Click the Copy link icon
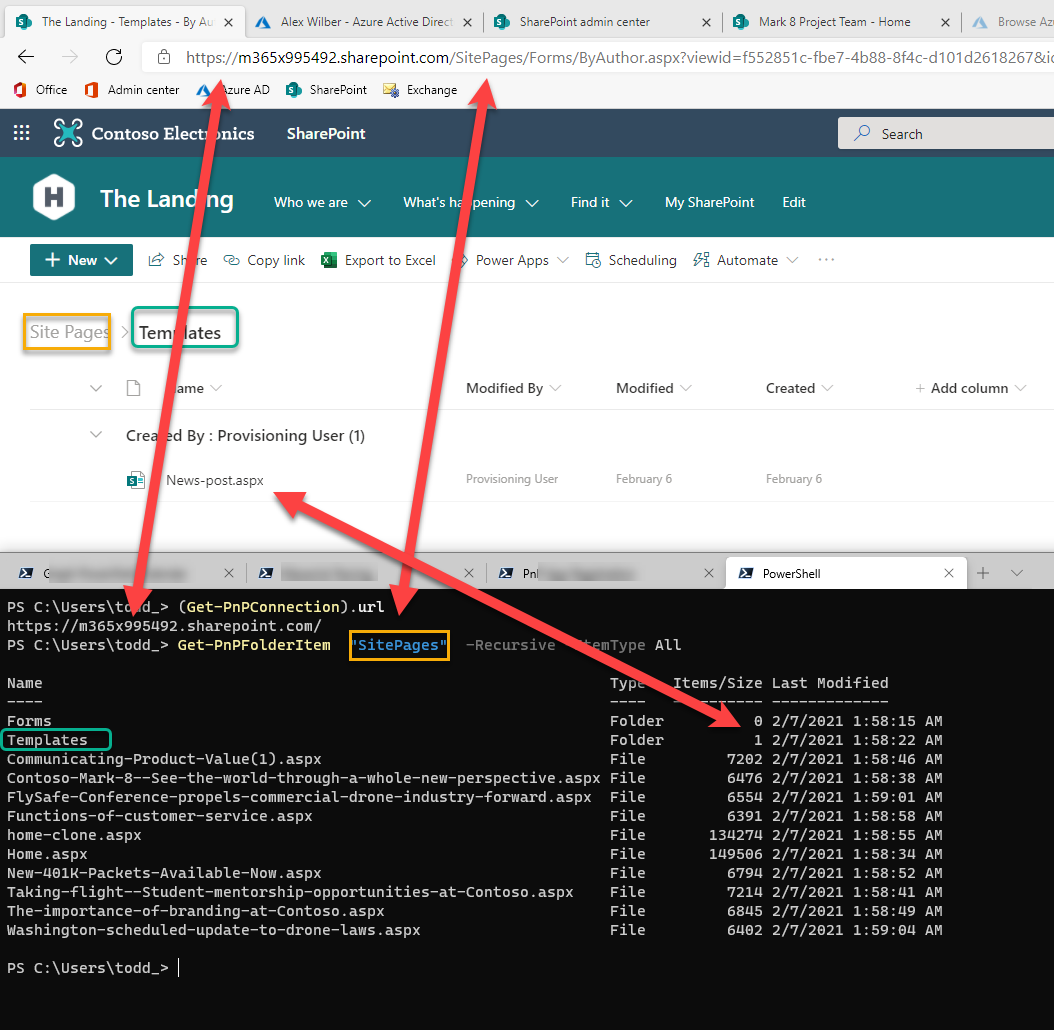Image resolution: width=1054 pixels, height=1030 pixels. tap(231, 260)
